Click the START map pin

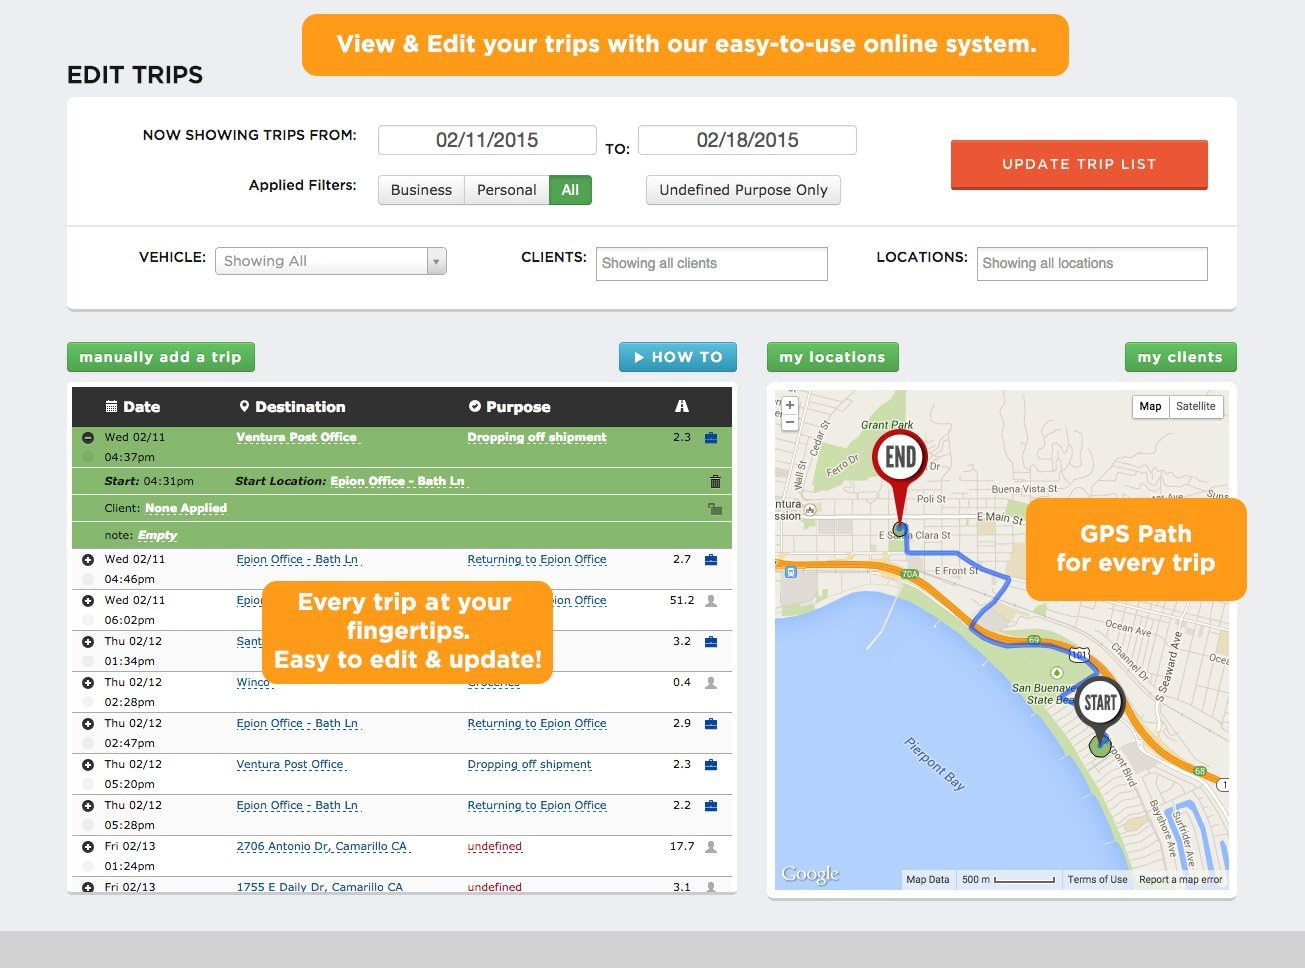pos(1100,712)
